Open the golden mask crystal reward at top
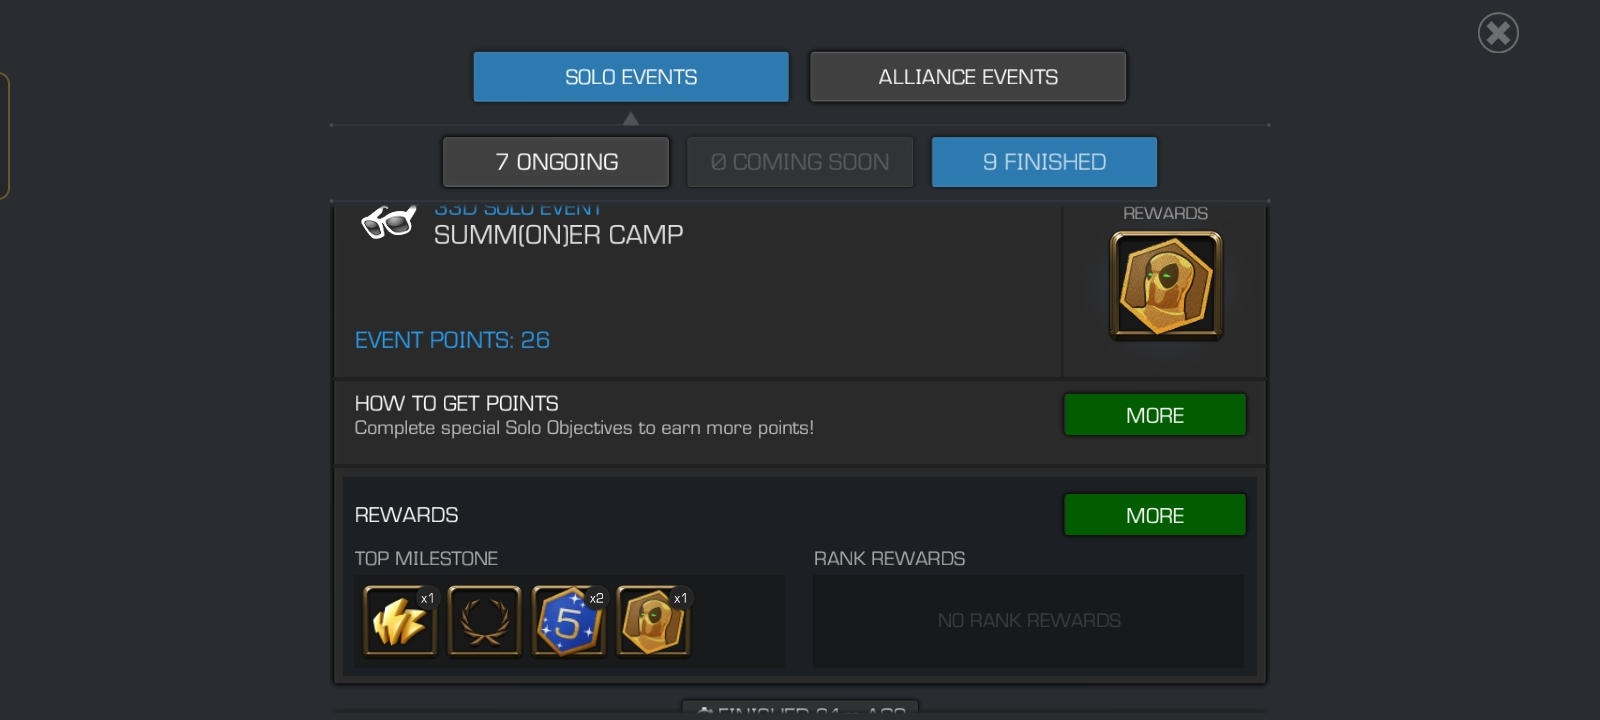This screenshot has width=1600, height=720. (x=1166, y=286)
